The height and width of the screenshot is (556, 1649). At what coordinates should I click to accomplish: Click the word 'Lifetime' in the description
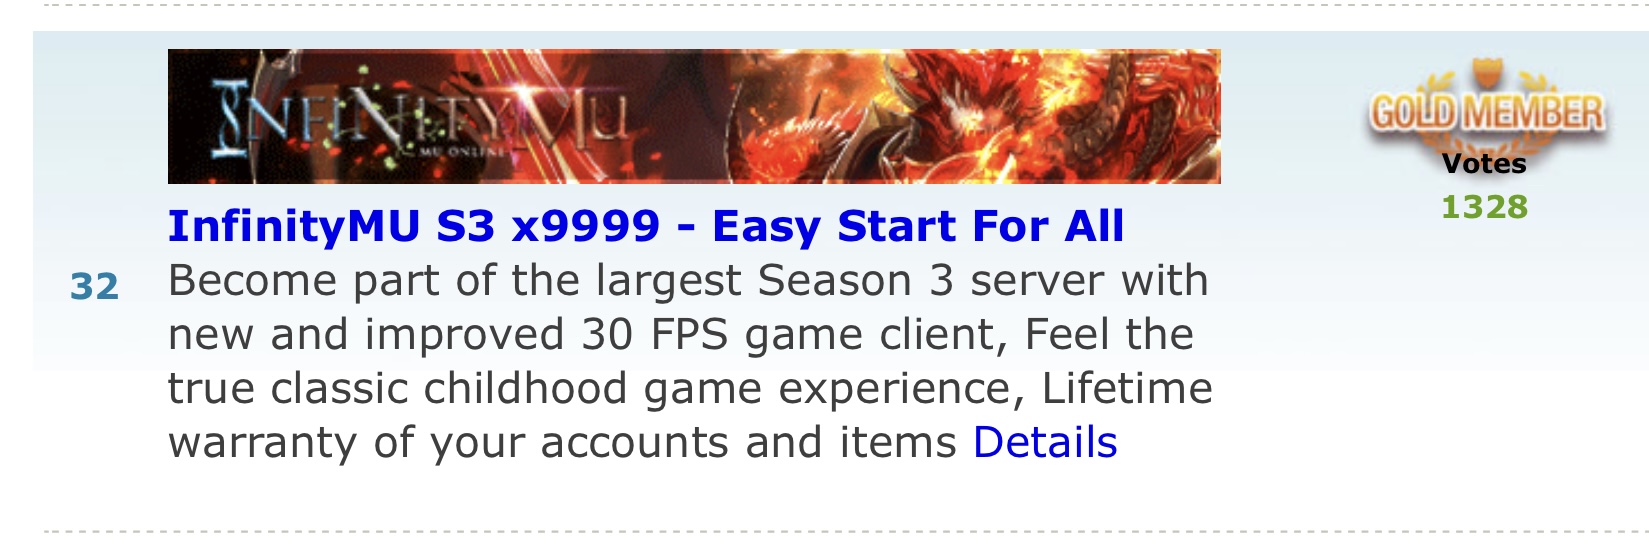[x=1127, y=388]
